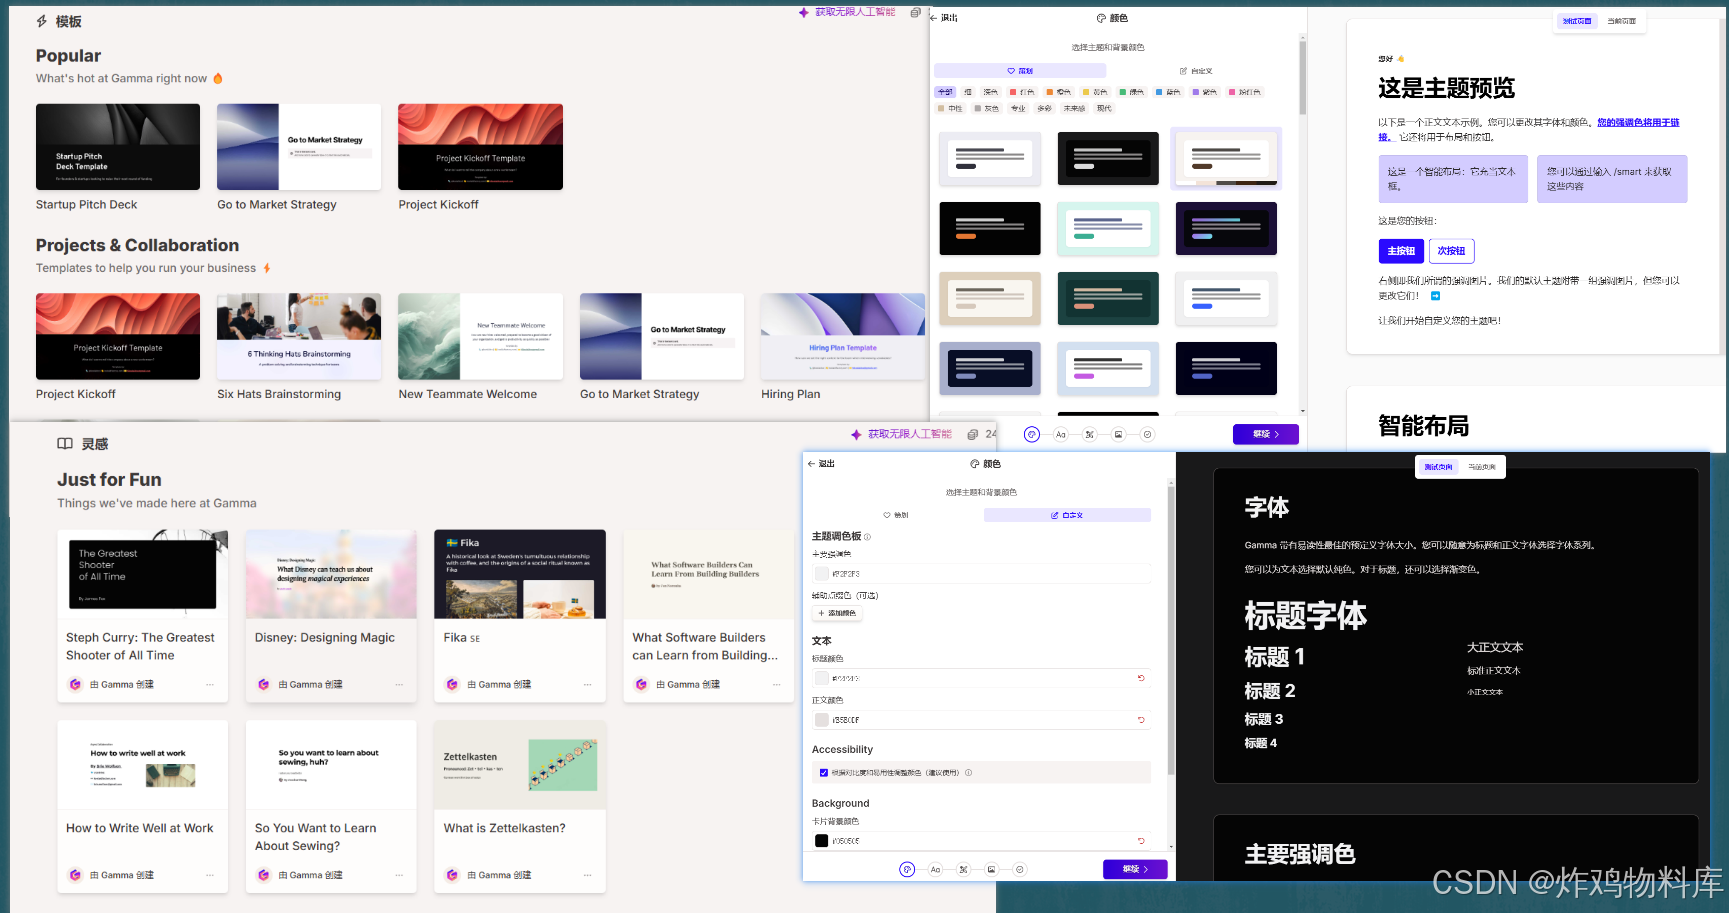This screenshot has height=913, width=1729.
Task: Select the checkmark finish step in the lower panel footer
Action: point(1020,869)
